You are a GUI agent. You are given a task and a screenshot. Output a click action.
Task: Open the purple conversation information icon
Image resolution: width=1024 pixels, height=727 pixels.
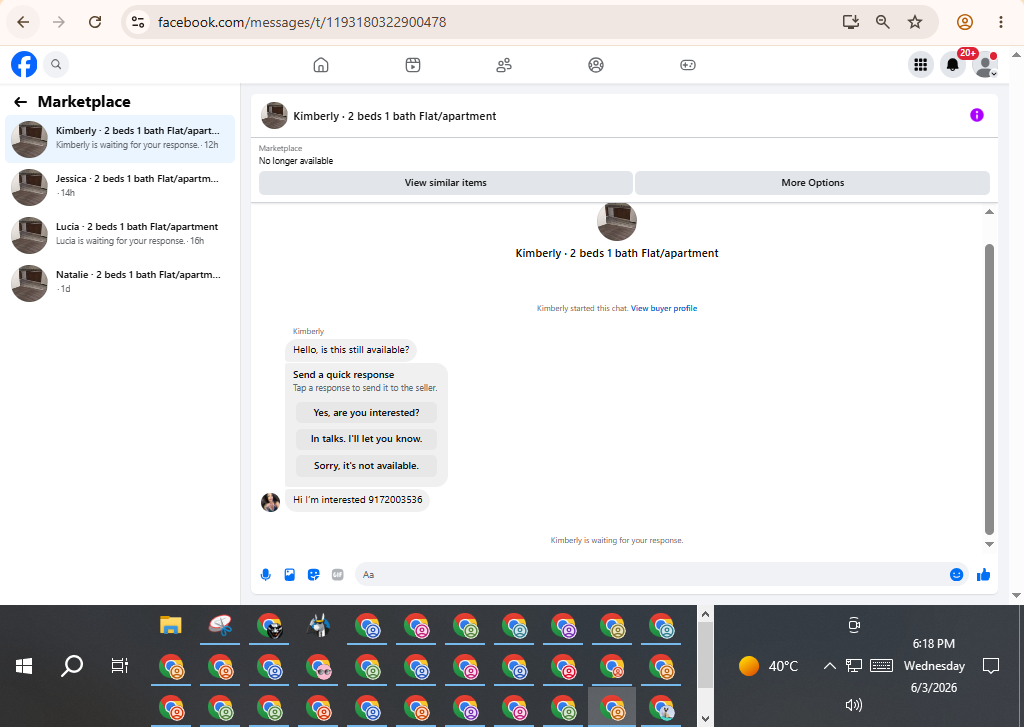point(976,115)
